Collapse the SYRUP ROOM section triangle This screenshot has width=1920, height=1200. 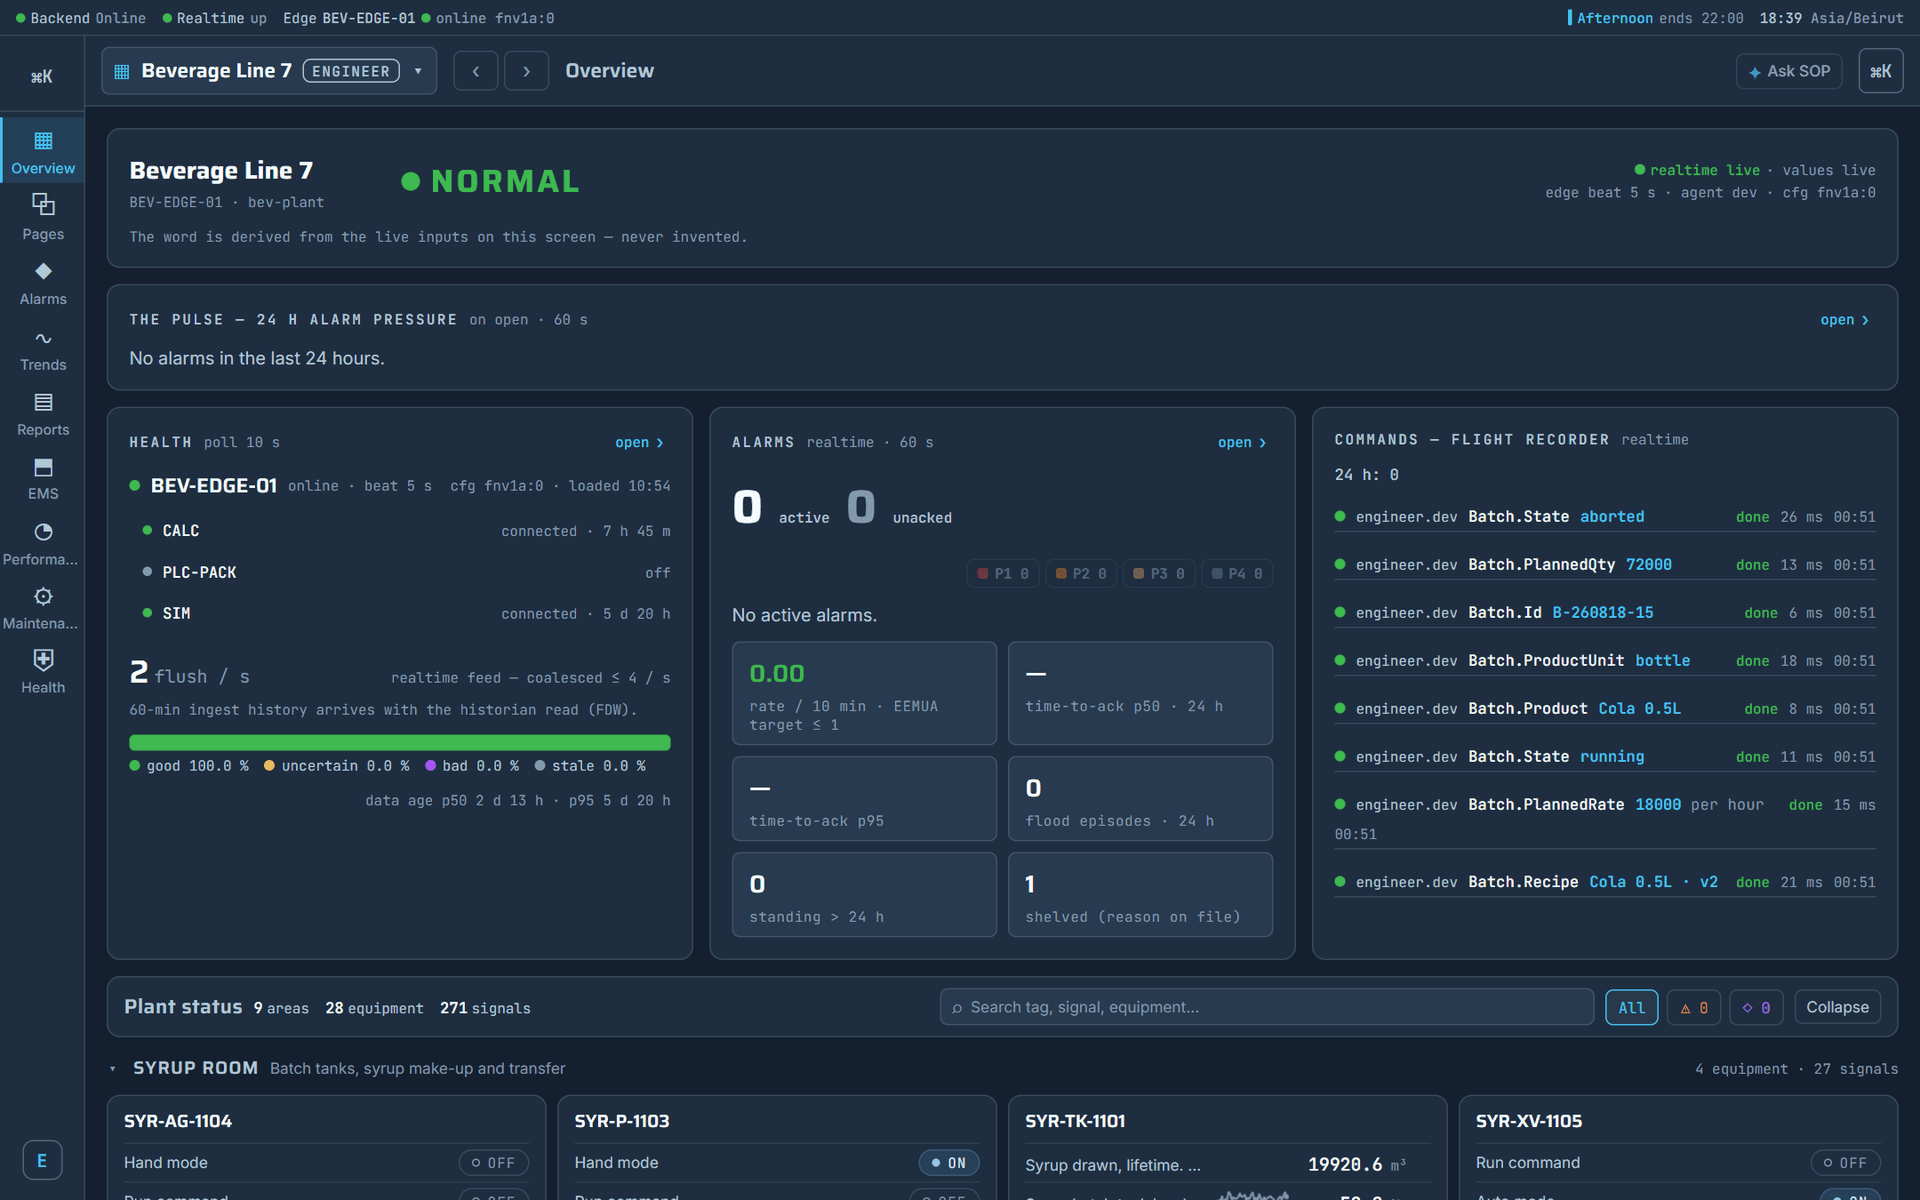(x=113, y=1069)
